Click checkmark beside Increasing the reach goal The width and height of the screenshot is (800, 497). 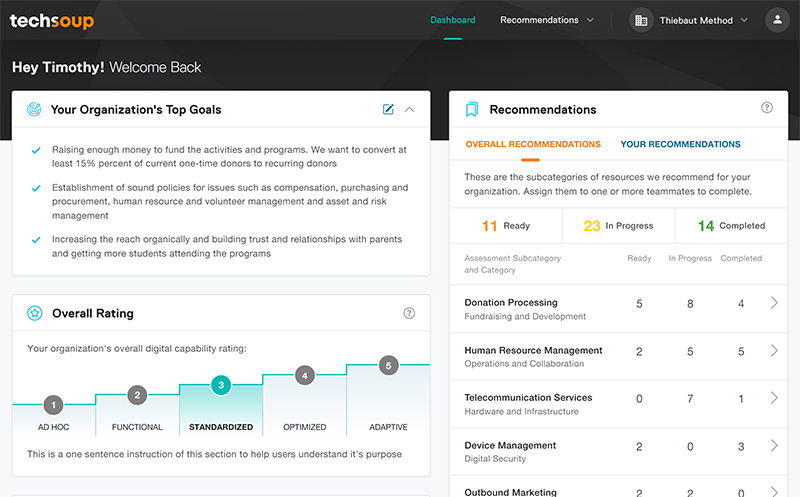point(36,240)
